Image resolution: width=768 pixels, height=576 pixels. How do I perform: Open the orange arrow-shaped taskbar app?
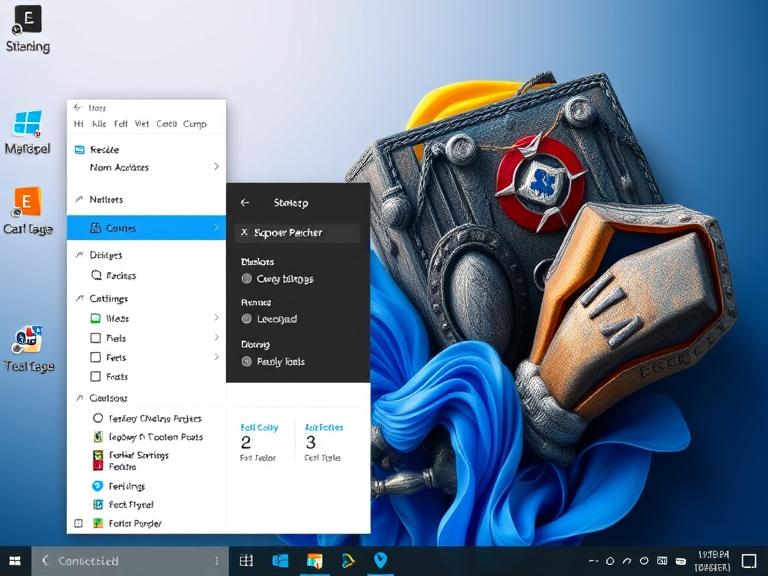coord(348,560)
